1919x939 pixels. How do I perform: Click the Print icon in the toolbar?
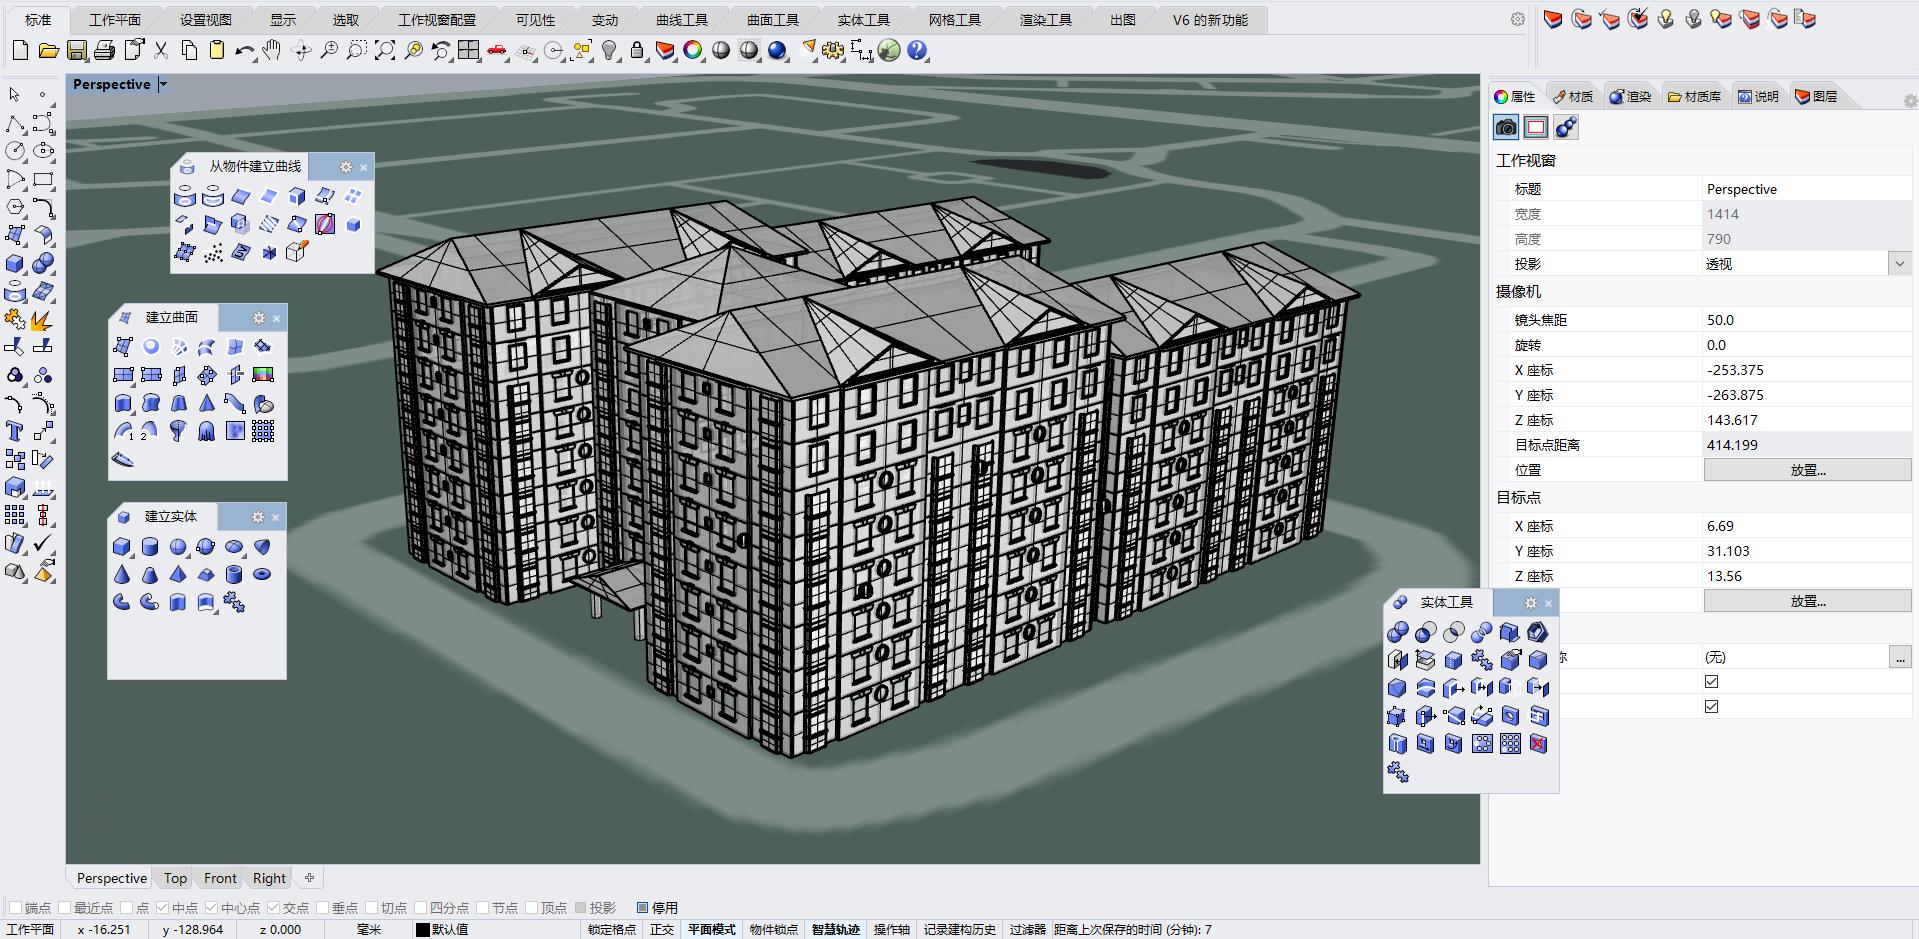[x=105, y=50]
